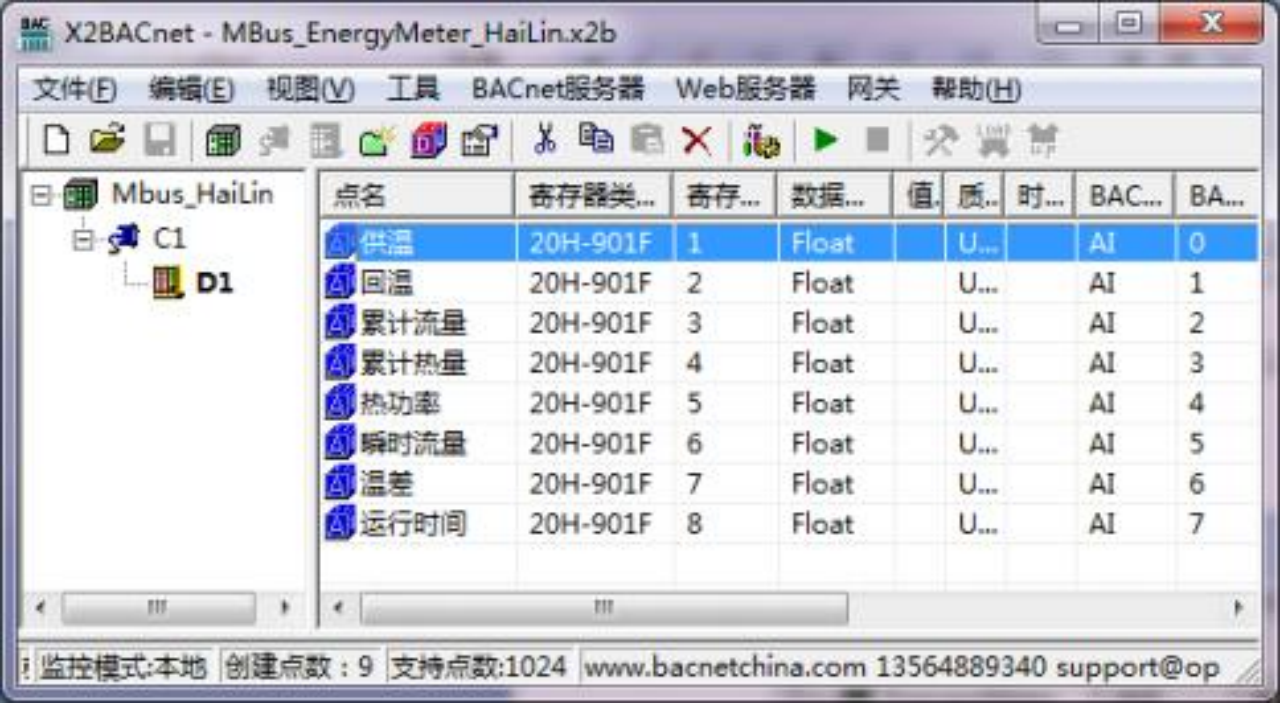The width and height of the screenshot is (1280, 703).
Task: Select the 温差 row name
Action: 386,483
